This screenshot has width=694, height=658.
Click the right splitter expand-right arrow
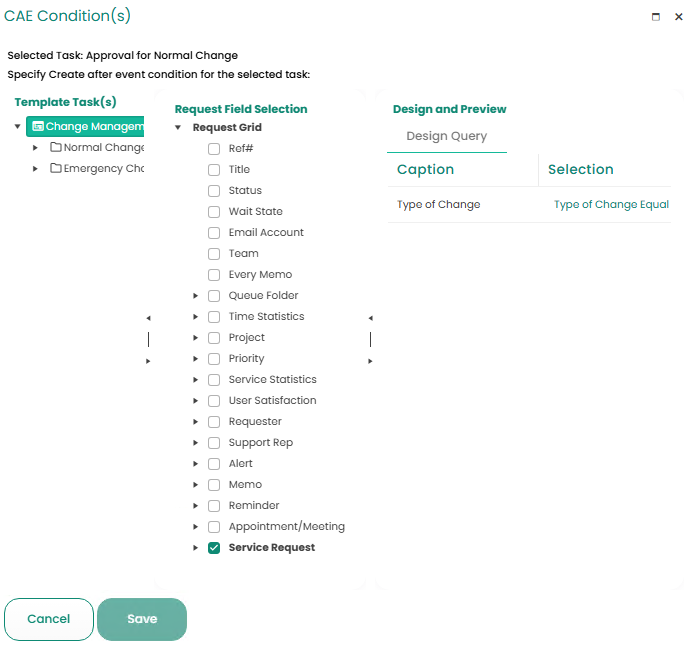click(370, 360)
